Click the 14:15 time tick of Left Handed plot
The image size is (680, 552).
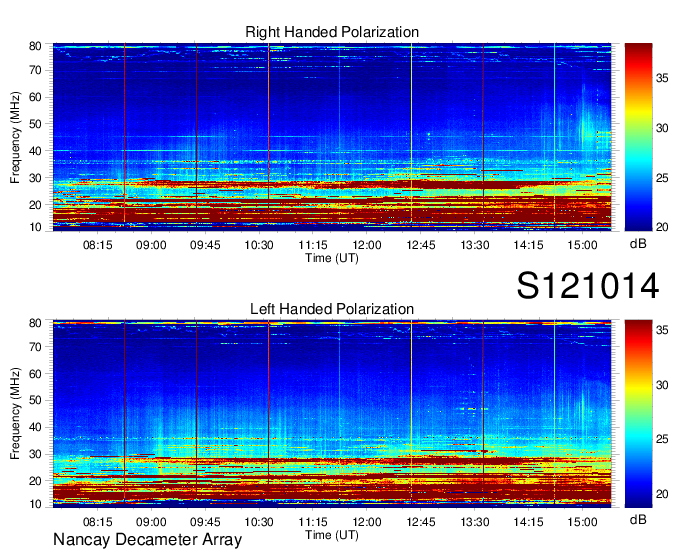(529, 522)
